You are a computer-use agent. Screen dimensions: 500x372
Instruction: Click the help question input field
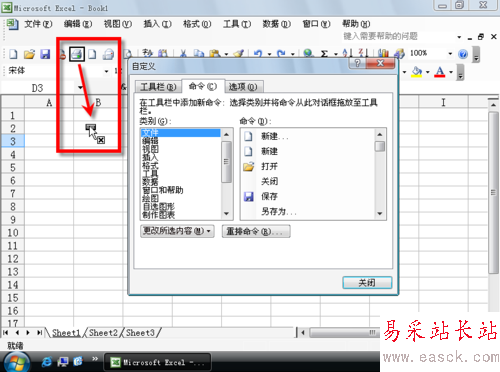(x=399, y=36)
